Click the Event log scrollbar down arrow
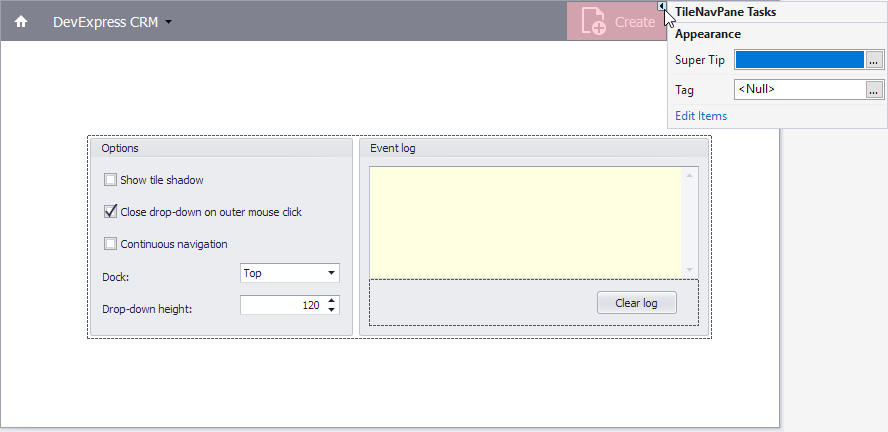The width and height of the screenshot is (888, 432). point(689,270)
